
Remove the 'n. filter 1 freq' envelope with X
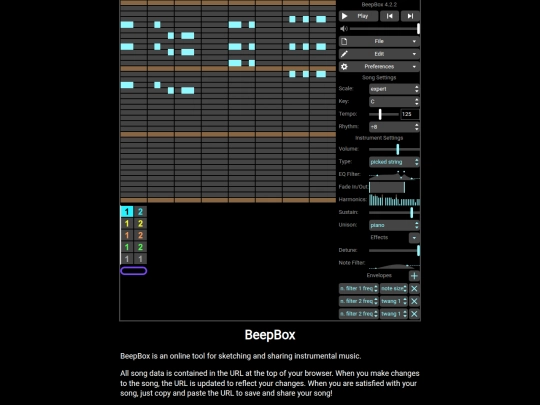[414, 289]
